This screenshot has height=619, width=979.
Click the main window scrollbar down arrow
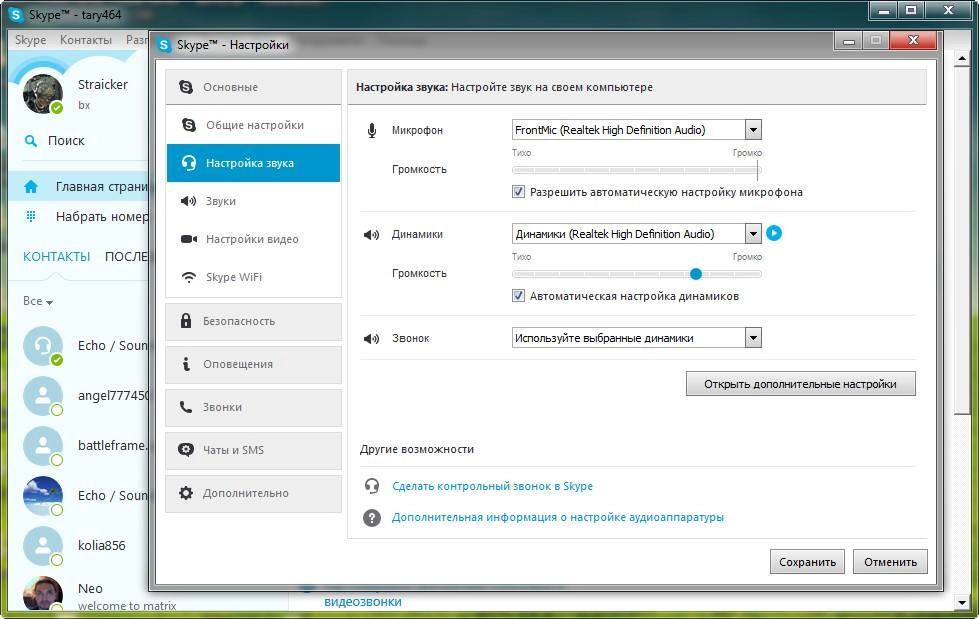coord(962,603)
